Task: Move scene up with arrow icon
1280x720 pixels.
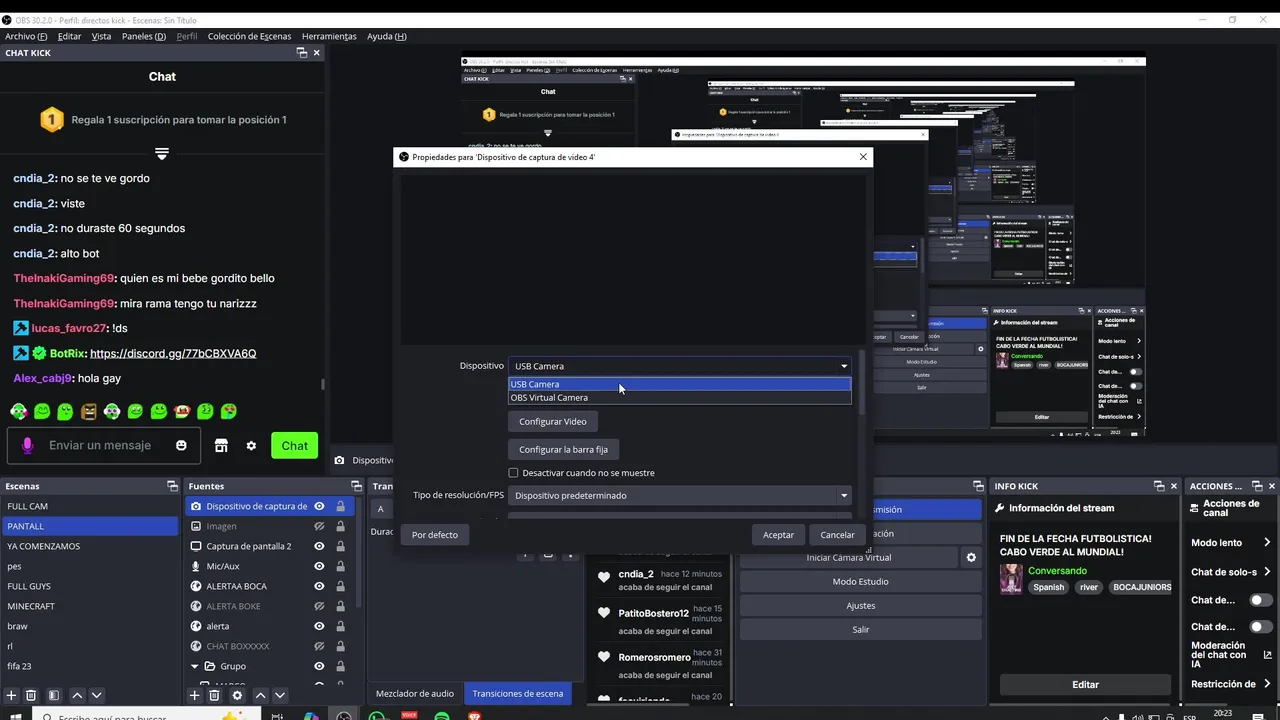Action: tap(77, 695)
